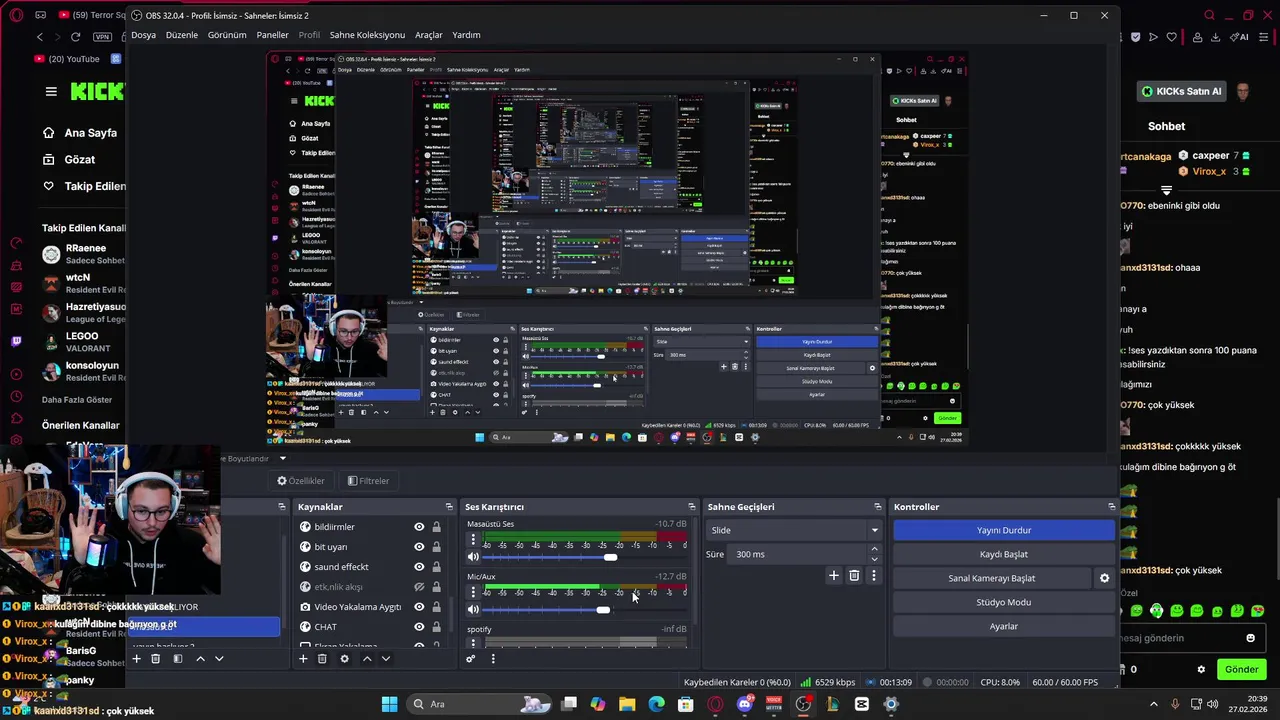Decrease transition duration with down arrow
This screenshot has height=720, width=1280.
click(874, 559)
